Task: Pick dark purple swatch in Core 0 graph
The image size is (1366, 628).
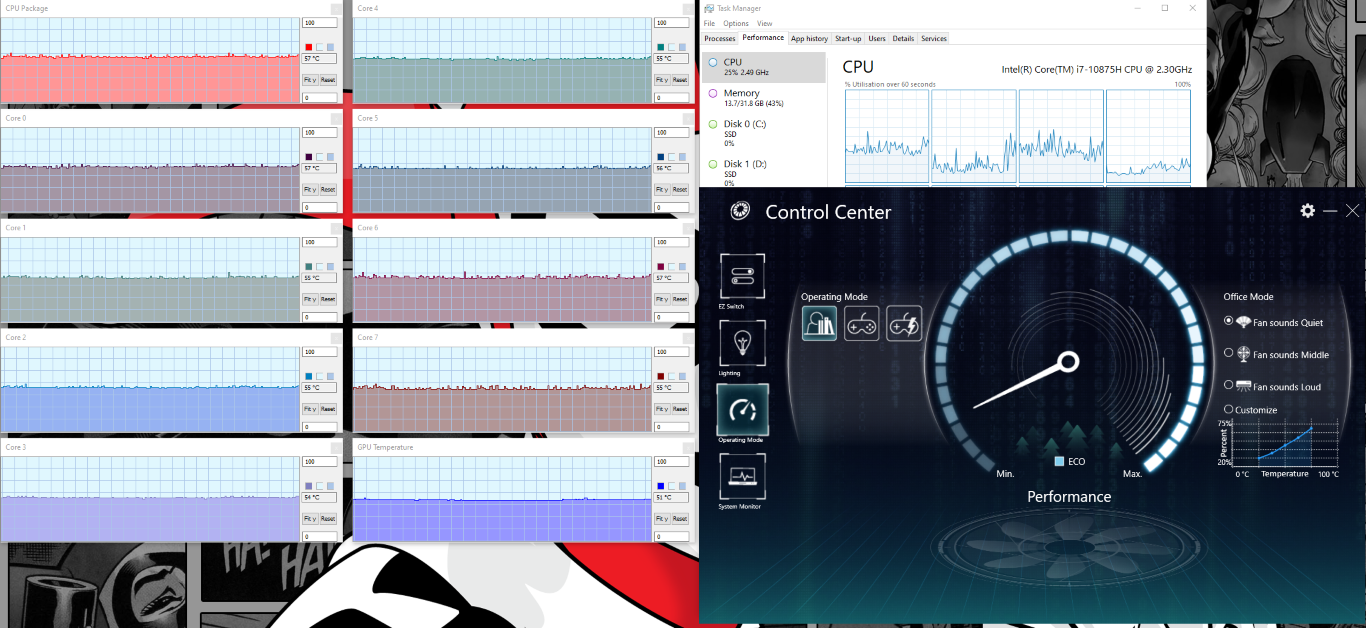Action: click(309, 157)
